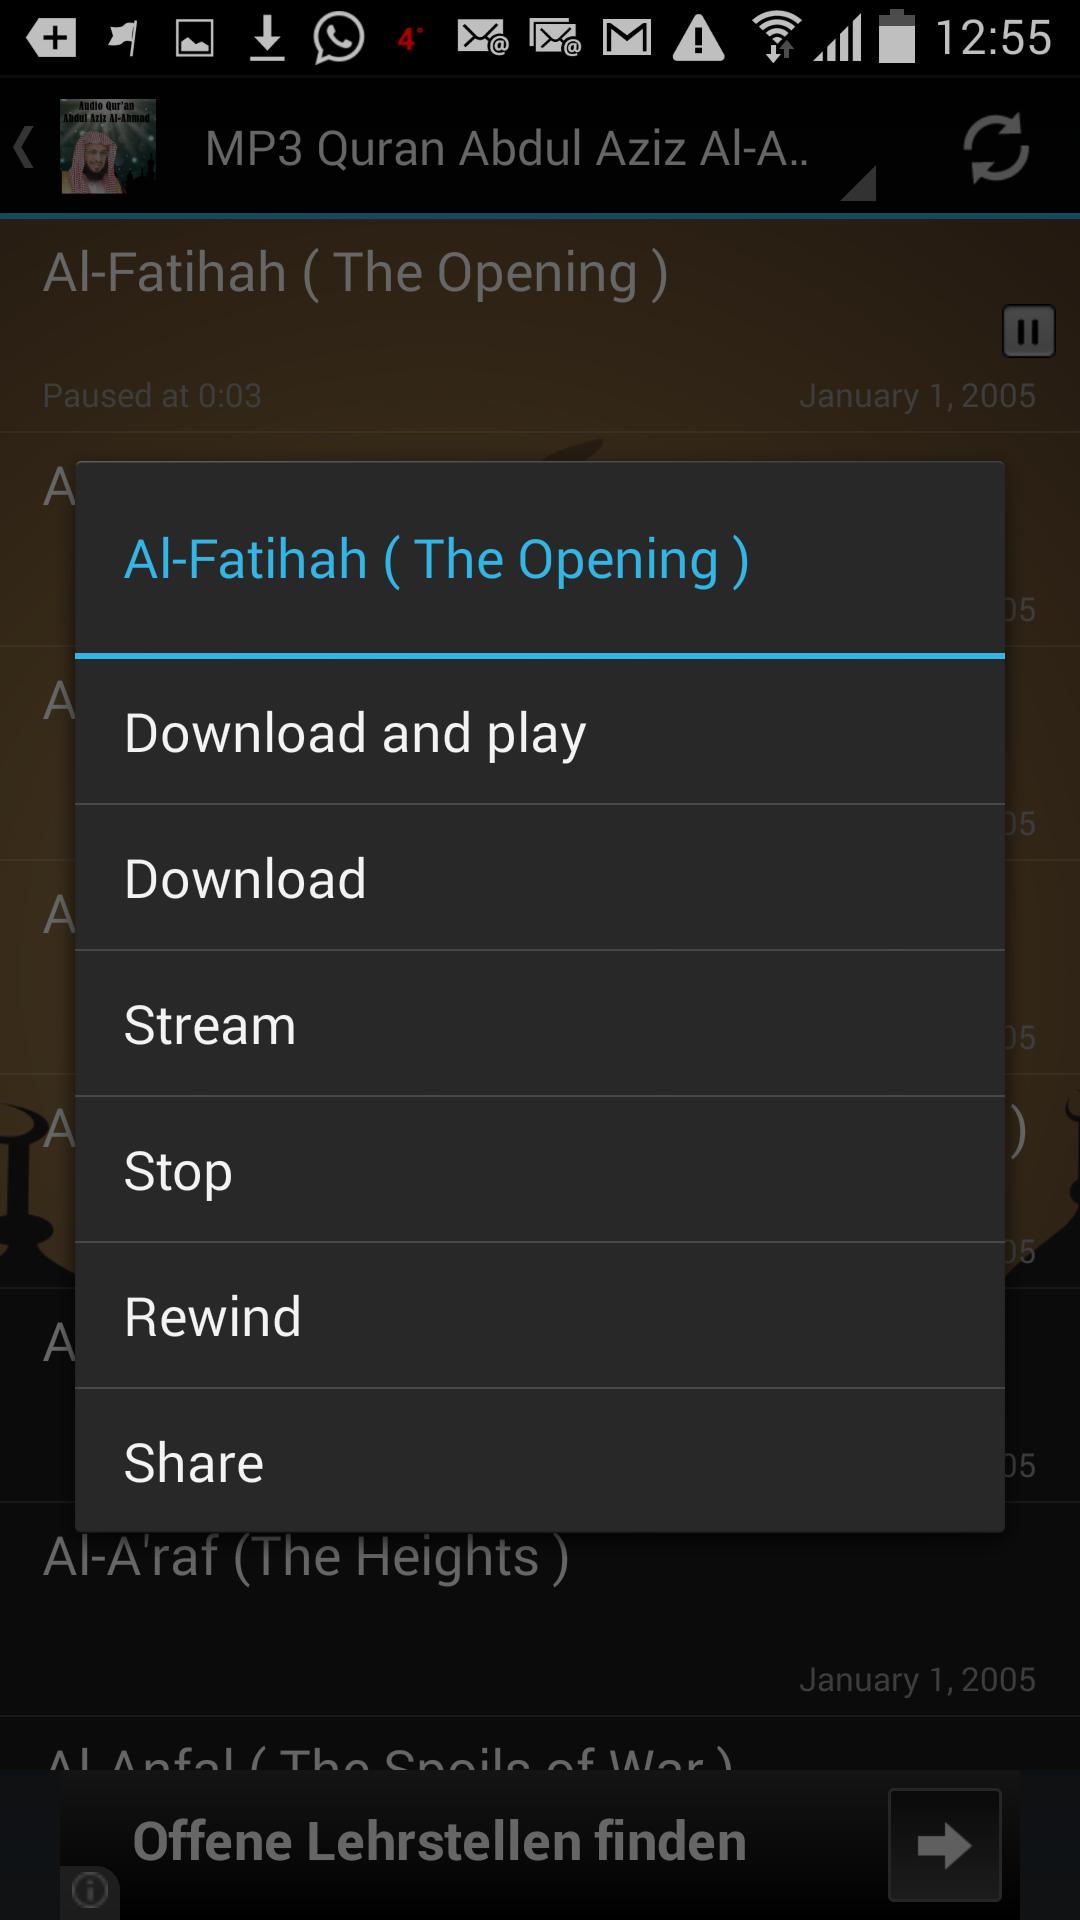Tap Share in the context menu
Screen dimensions: 1080x1920
click(x=540, y=1461)
